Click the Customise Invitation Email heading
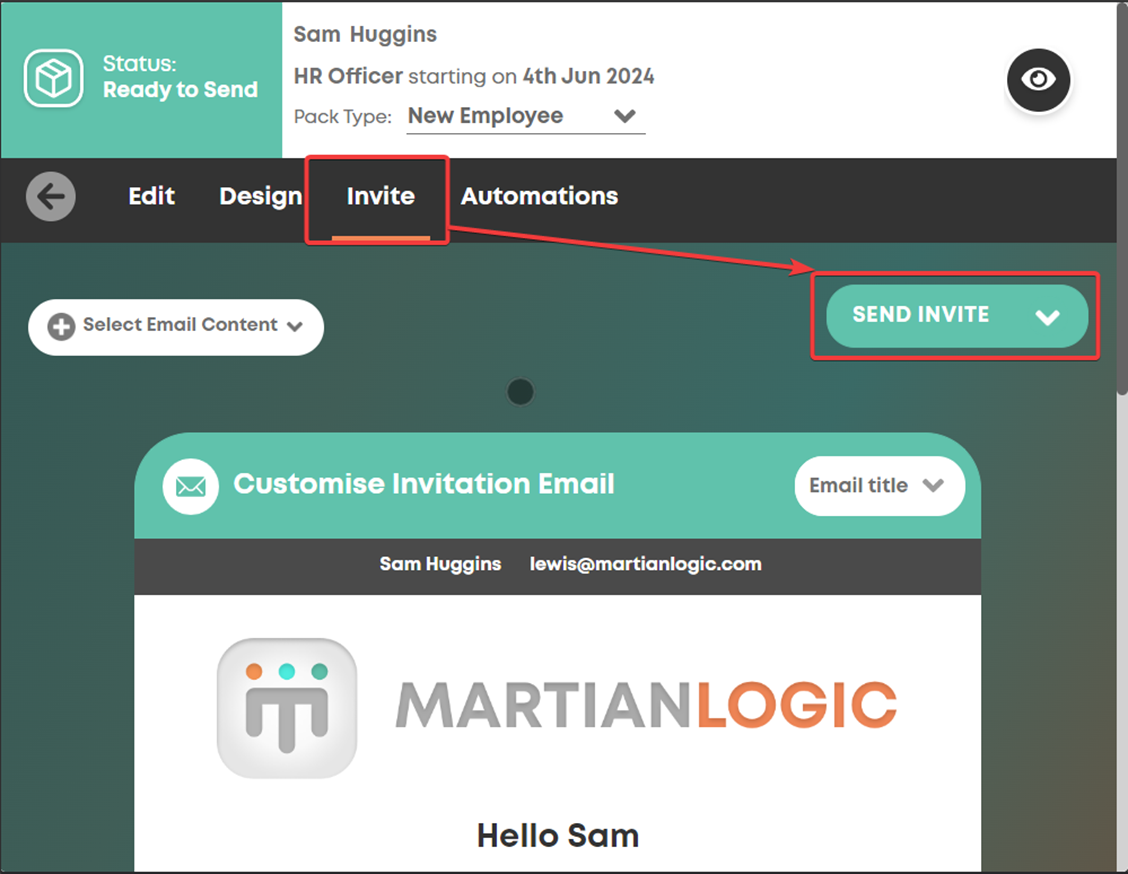1128x874 pixels. [424, 484]
